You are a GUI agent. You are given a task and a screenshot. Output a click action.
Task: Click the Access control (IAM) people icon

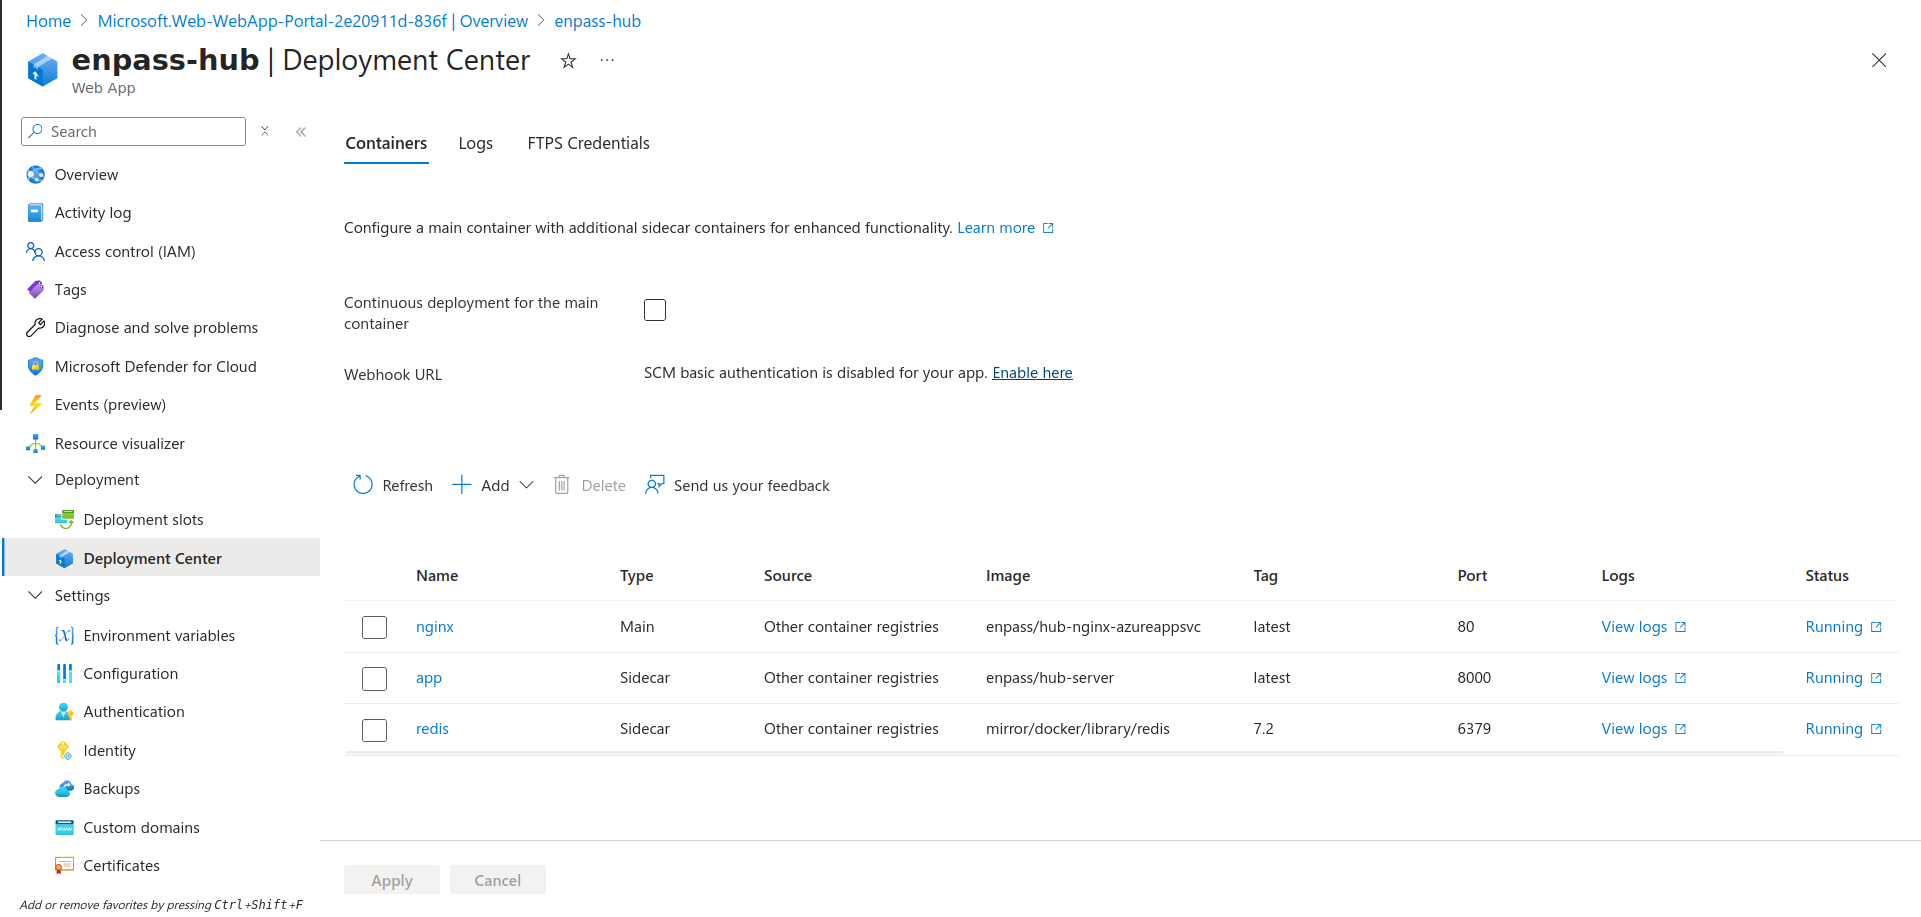coord(36,252)
